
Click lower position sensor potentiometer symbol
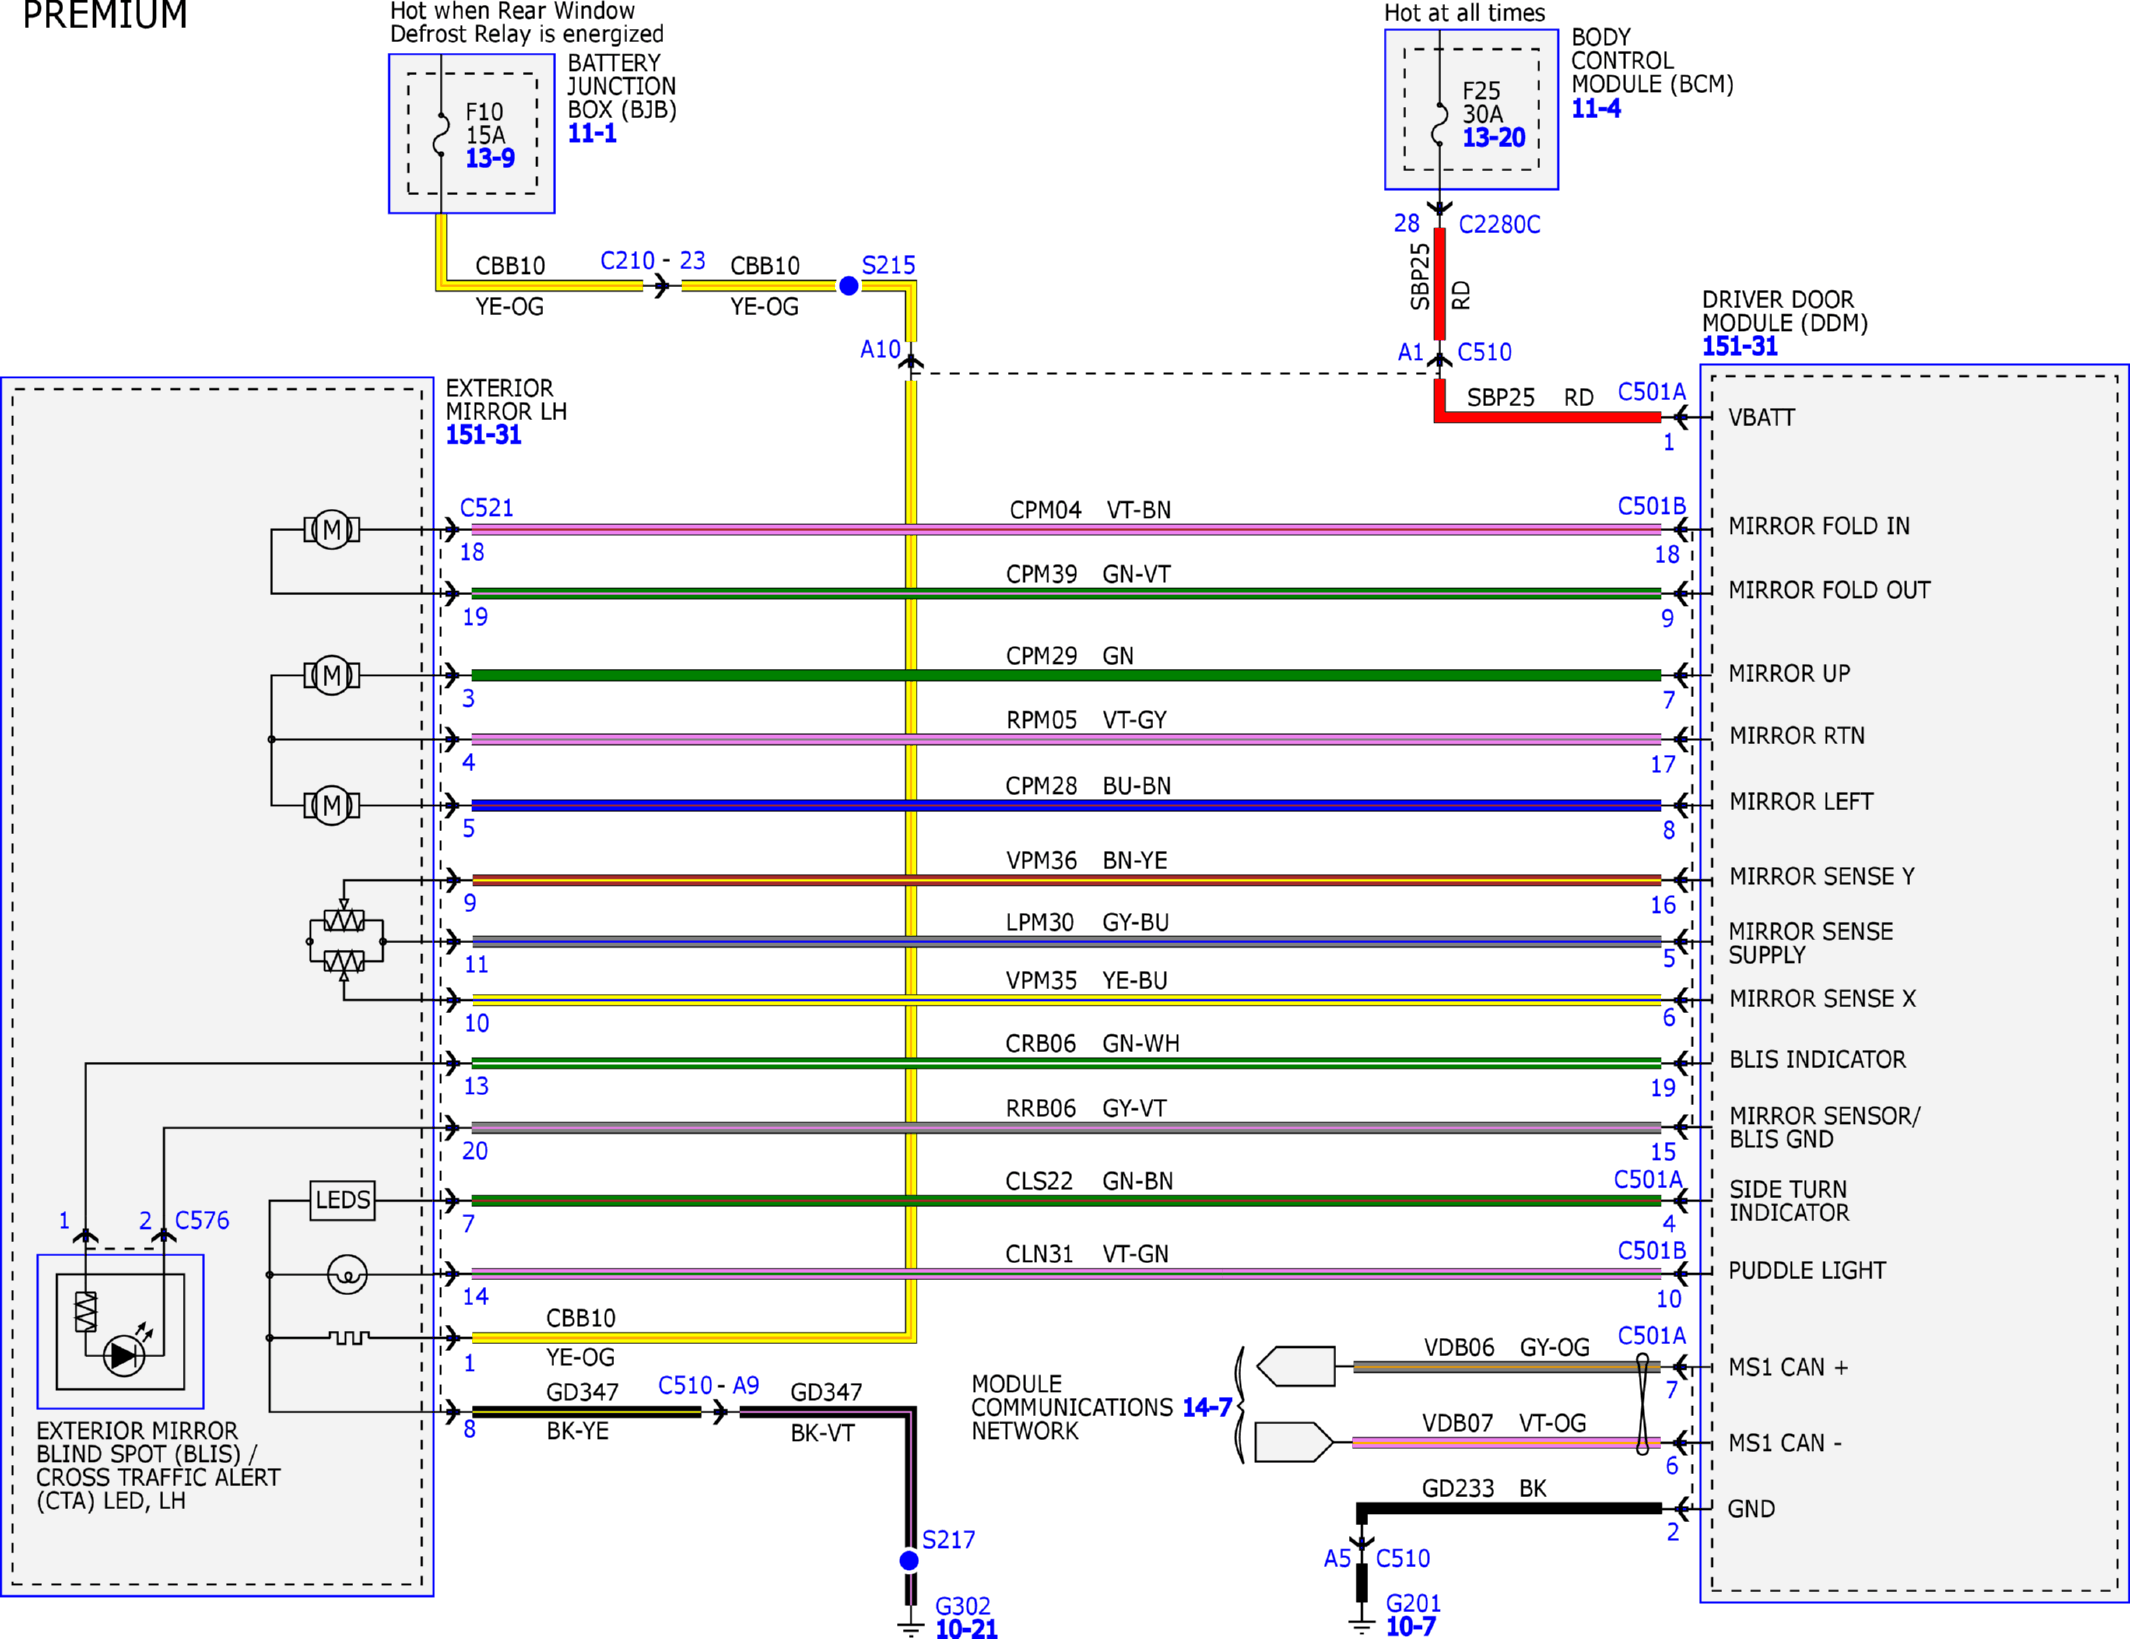(344, 963)
